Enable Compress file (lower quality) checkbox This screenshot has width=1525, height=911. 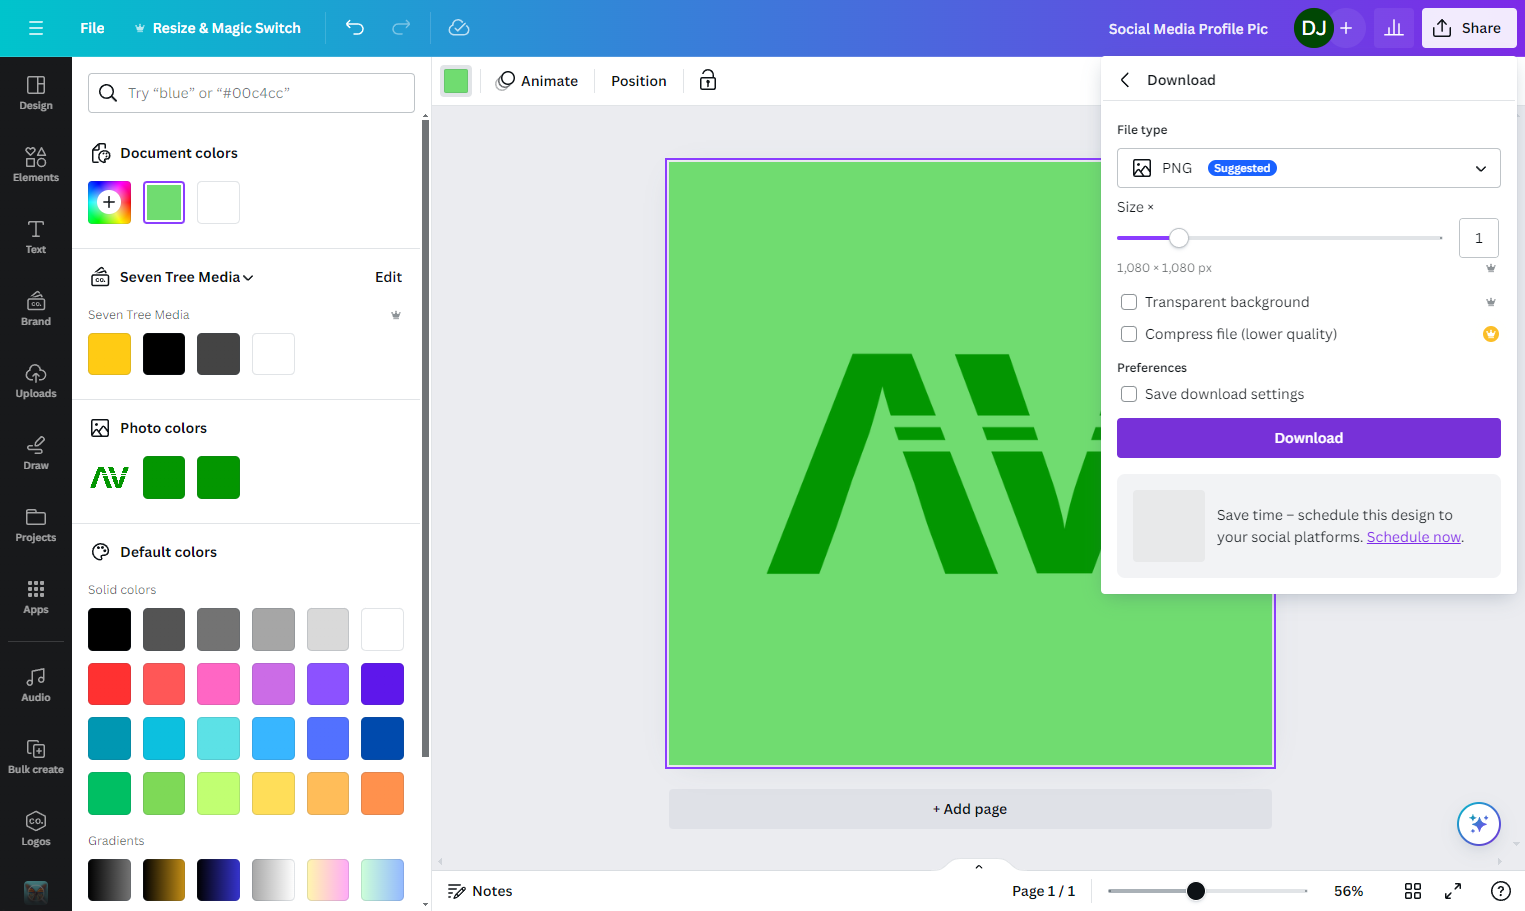point(1129,334)
